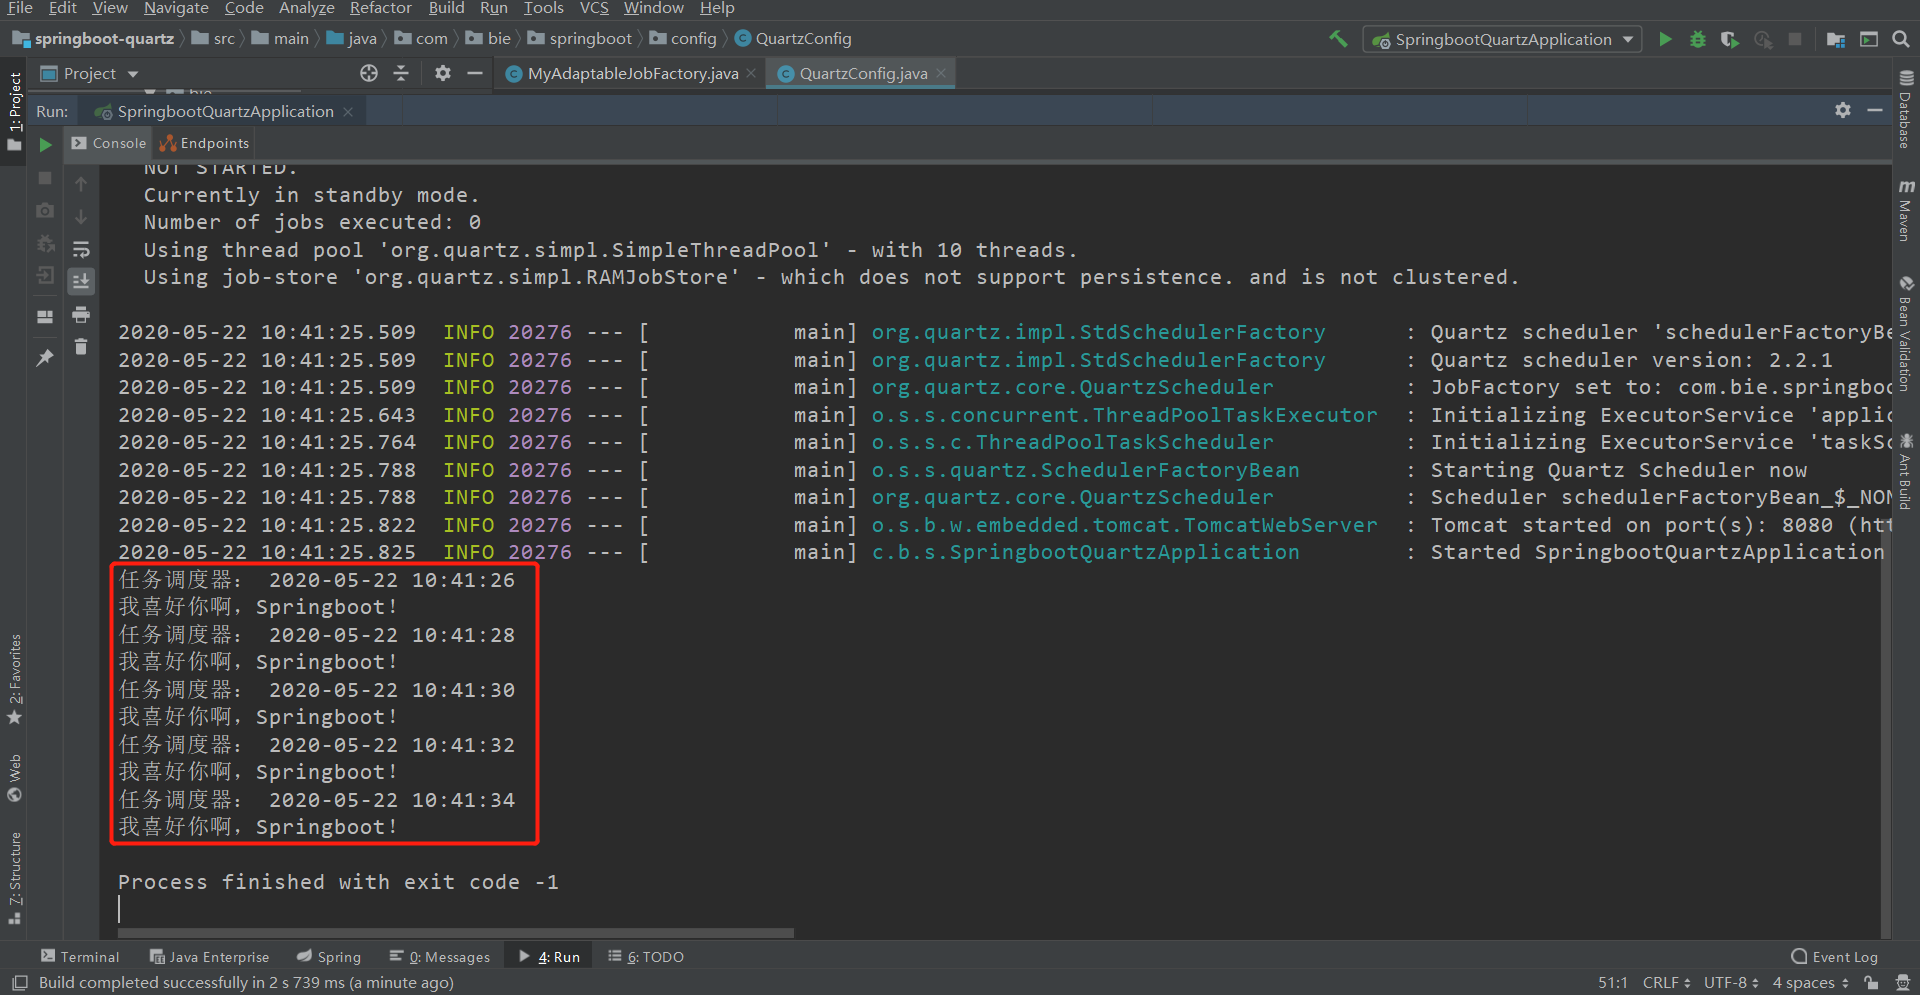Image resolution: width=1920 pixels, height=995 pixels.
Task: Open Run panel settings gear
Action: tap(1843, 110)
